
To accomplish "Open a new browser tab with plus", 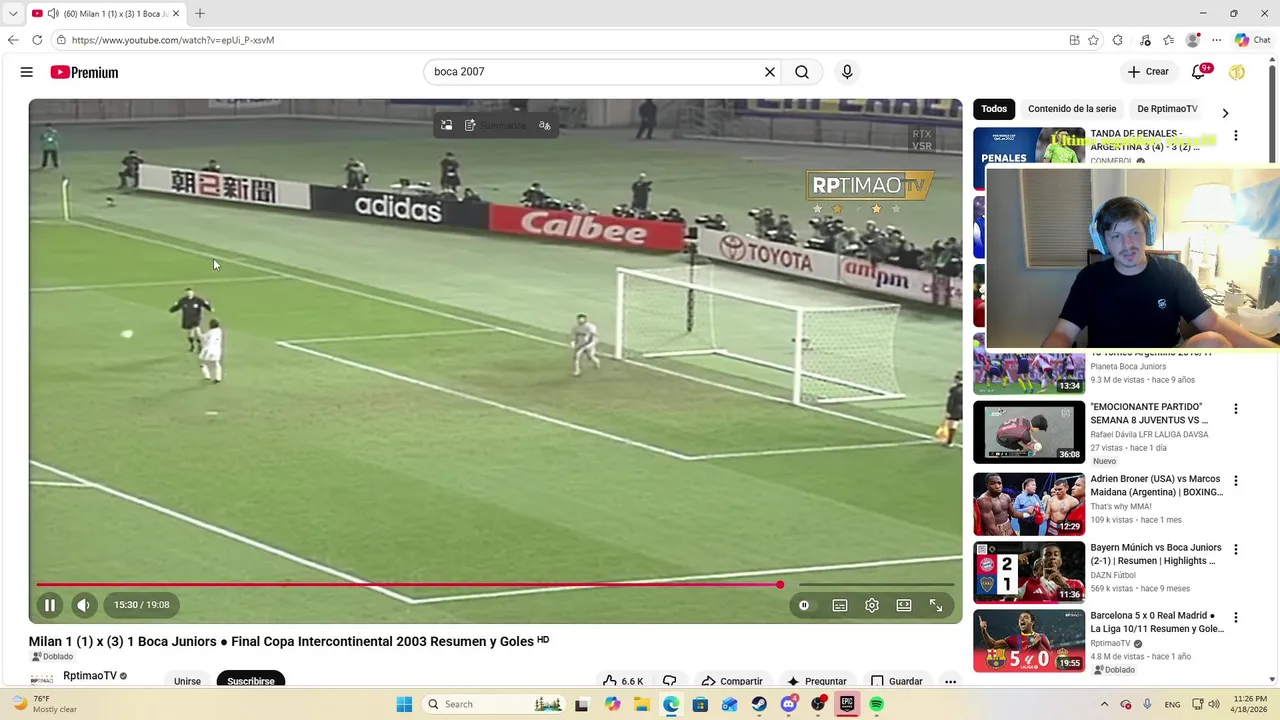I will click(200, 13).
